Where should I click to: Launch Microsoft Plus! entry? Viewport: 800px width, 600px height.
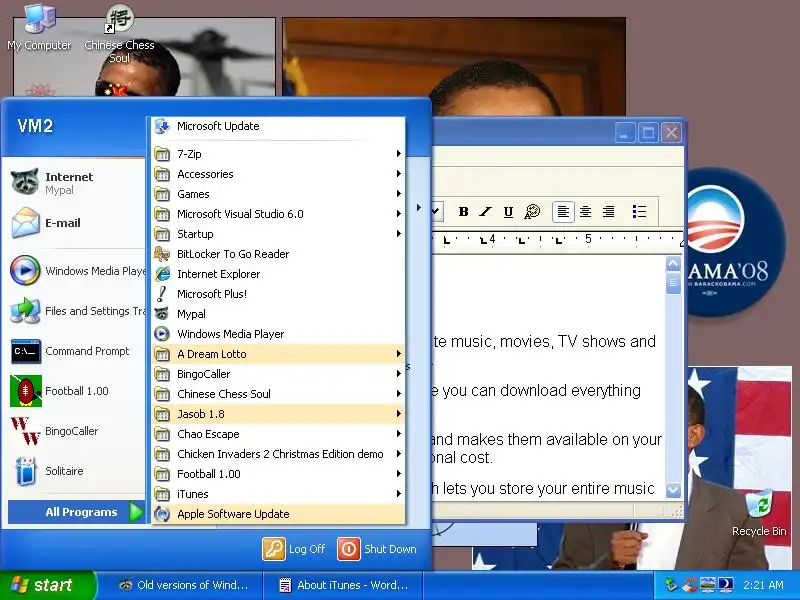tap(279, 294)
